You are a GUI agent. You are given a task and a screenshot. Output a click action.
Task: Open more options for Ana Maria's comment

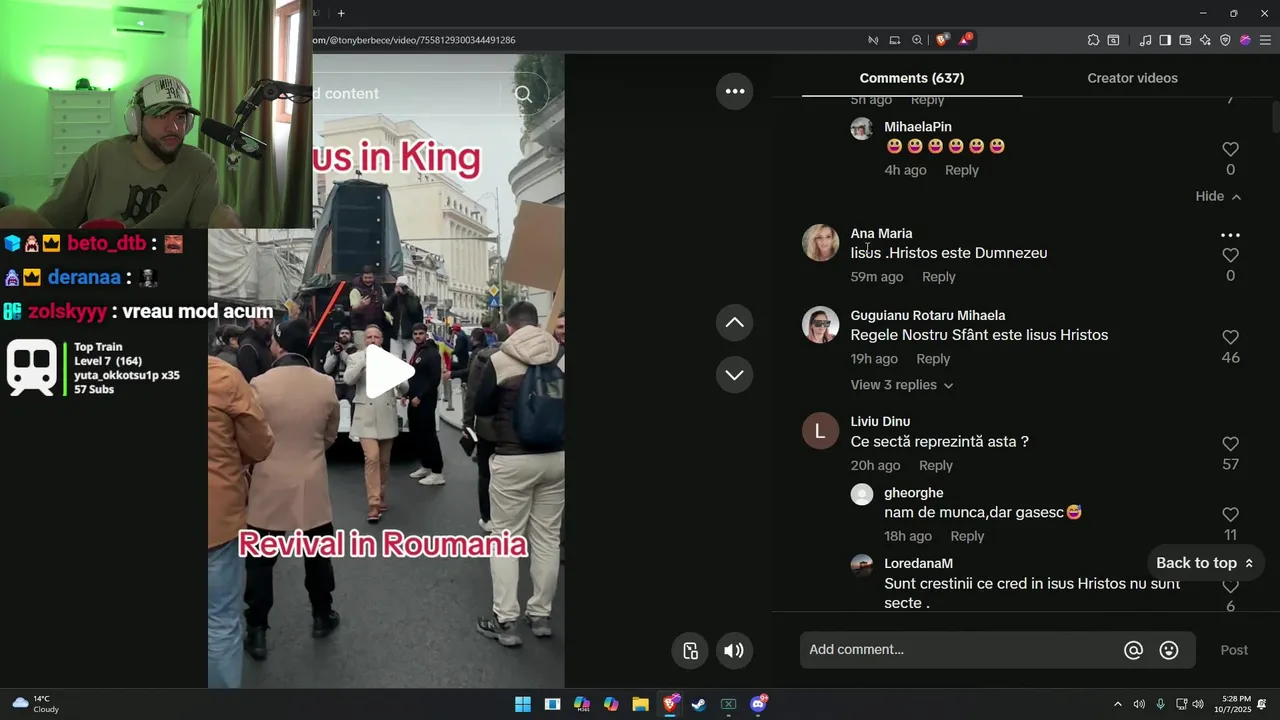(1230, 236)
